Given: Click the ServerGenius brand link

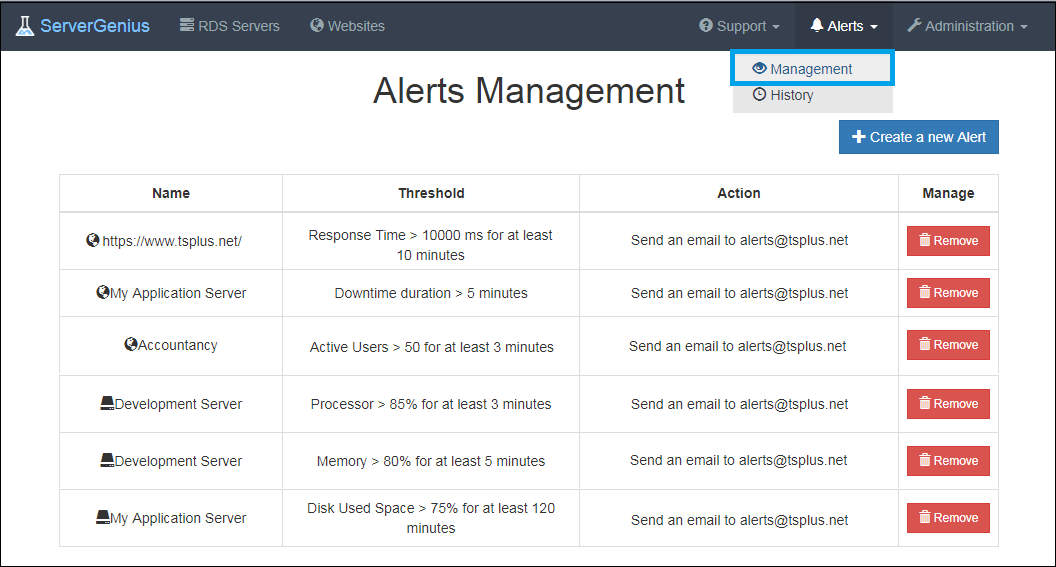Looking at the screenshot, I should (95, 26).
